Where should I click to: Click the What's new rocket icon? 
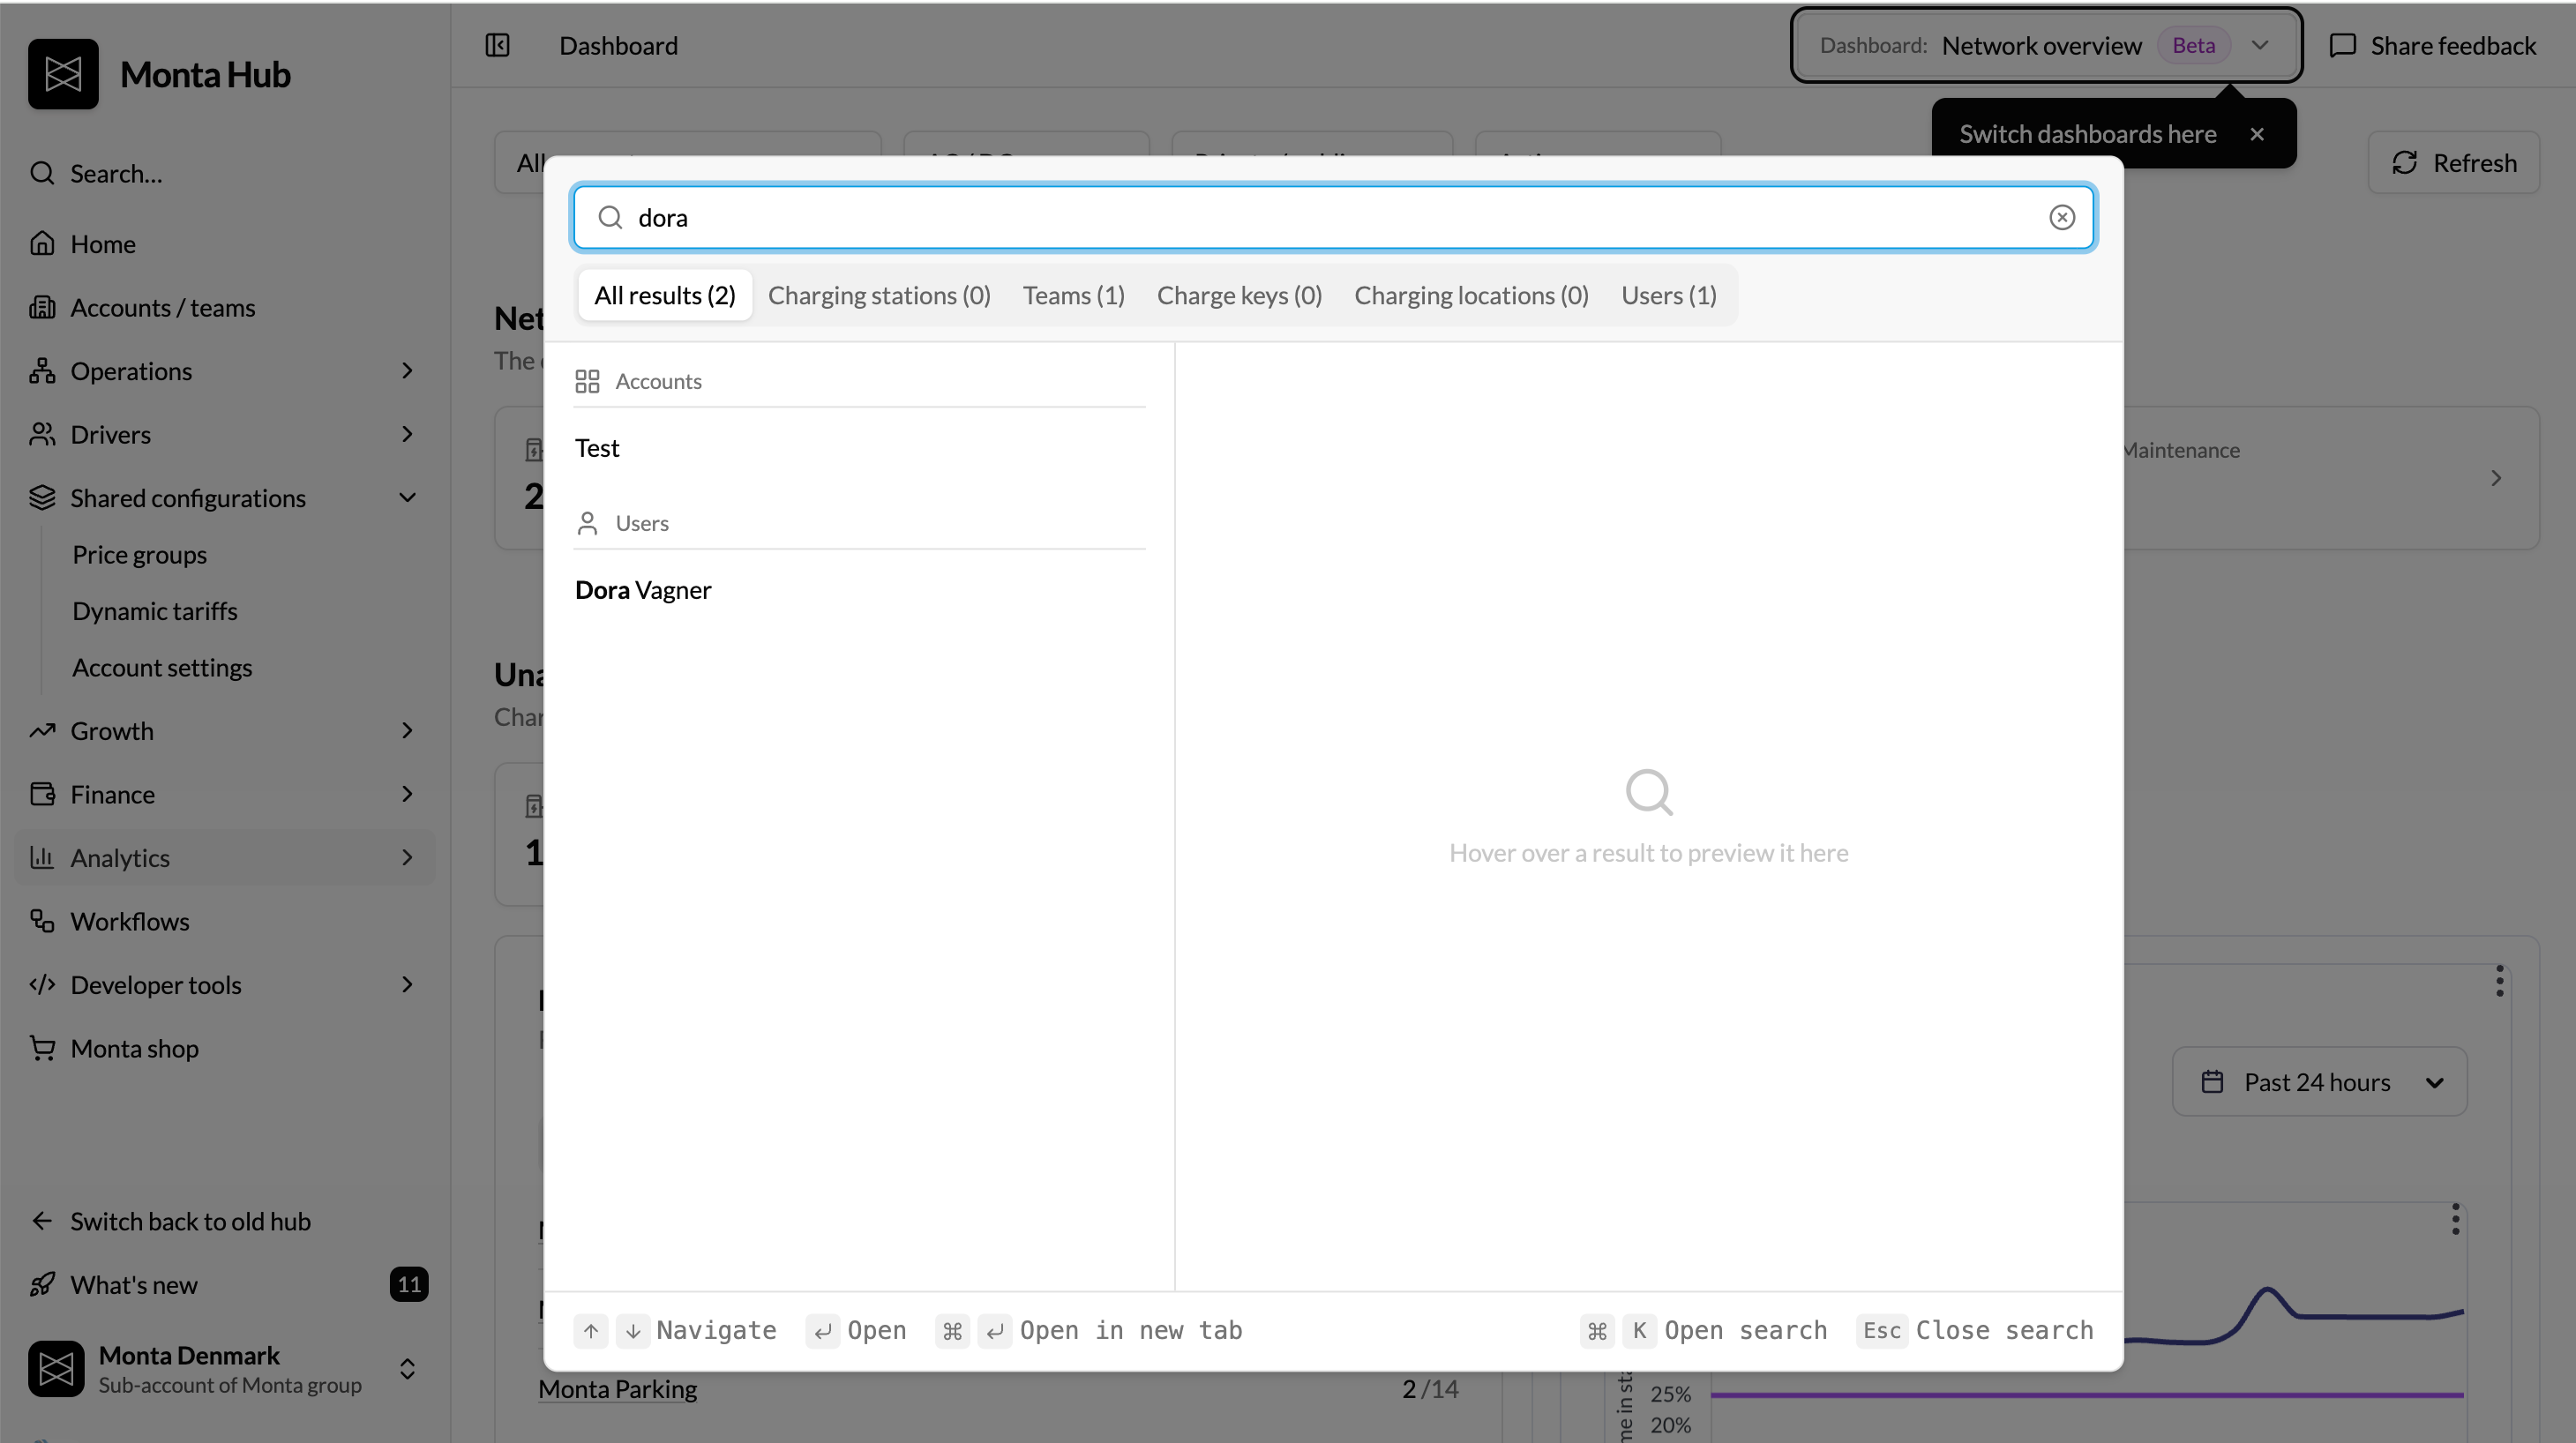point(42,1284)
